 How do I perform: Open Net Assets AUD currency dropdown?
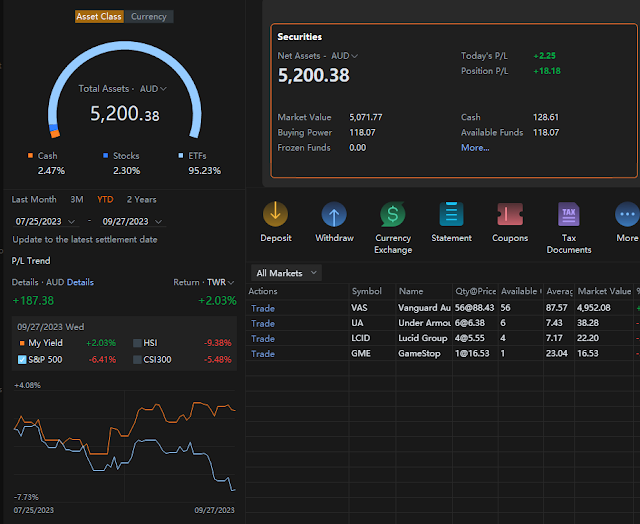click(344, 56)
